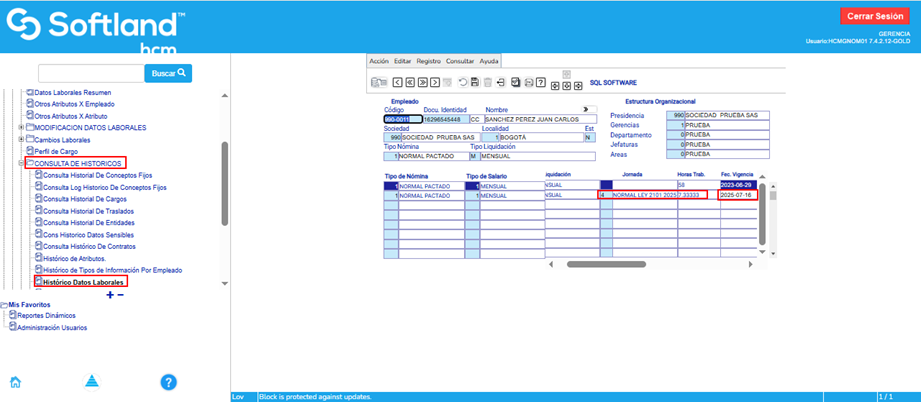Open the home icon at bottom left
Viewport: 921px width, 402px height.
pos(15,381)
